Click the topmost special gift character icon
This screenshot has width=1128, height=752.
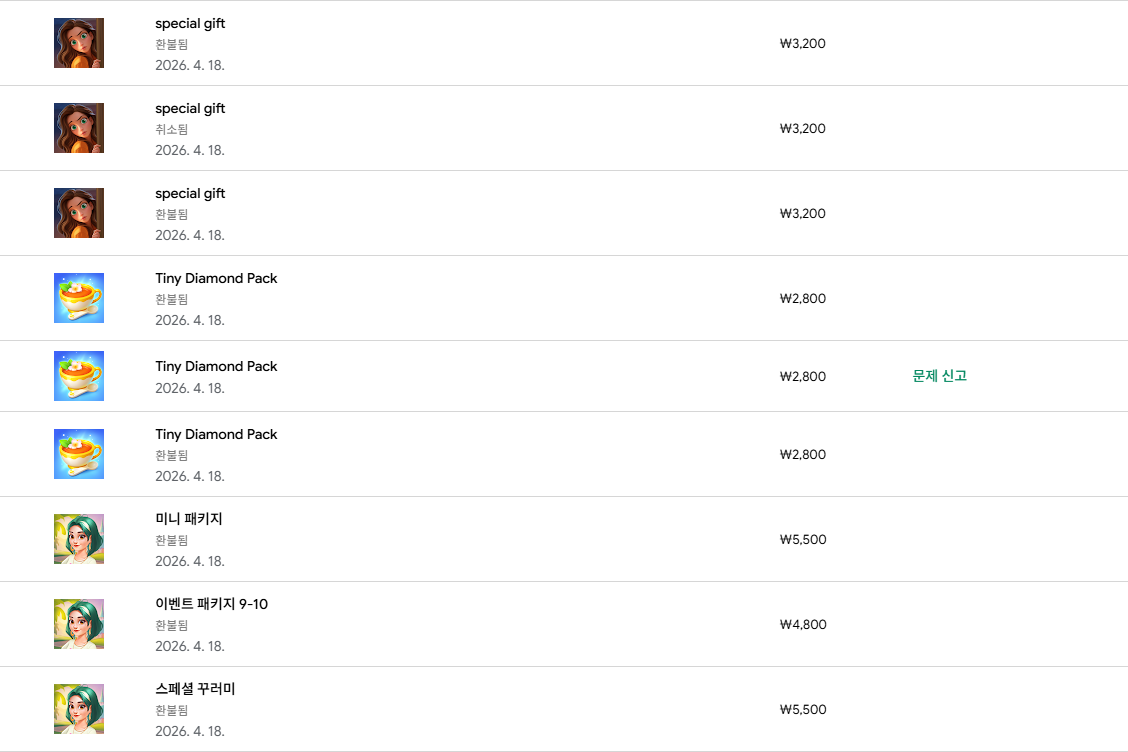79,43
